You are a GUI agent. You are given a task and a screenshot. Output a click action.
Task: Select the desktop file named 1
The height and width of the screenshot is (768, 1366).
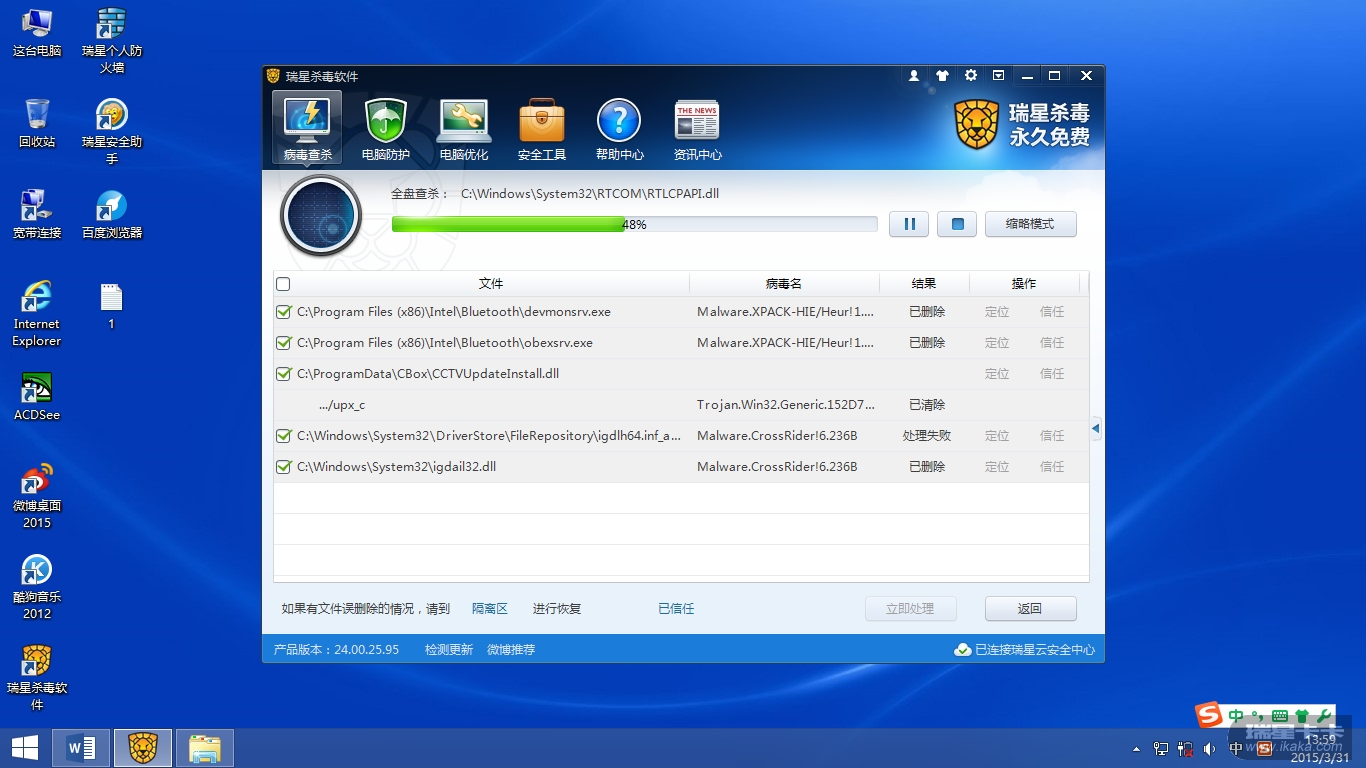[x=112, y=306]
